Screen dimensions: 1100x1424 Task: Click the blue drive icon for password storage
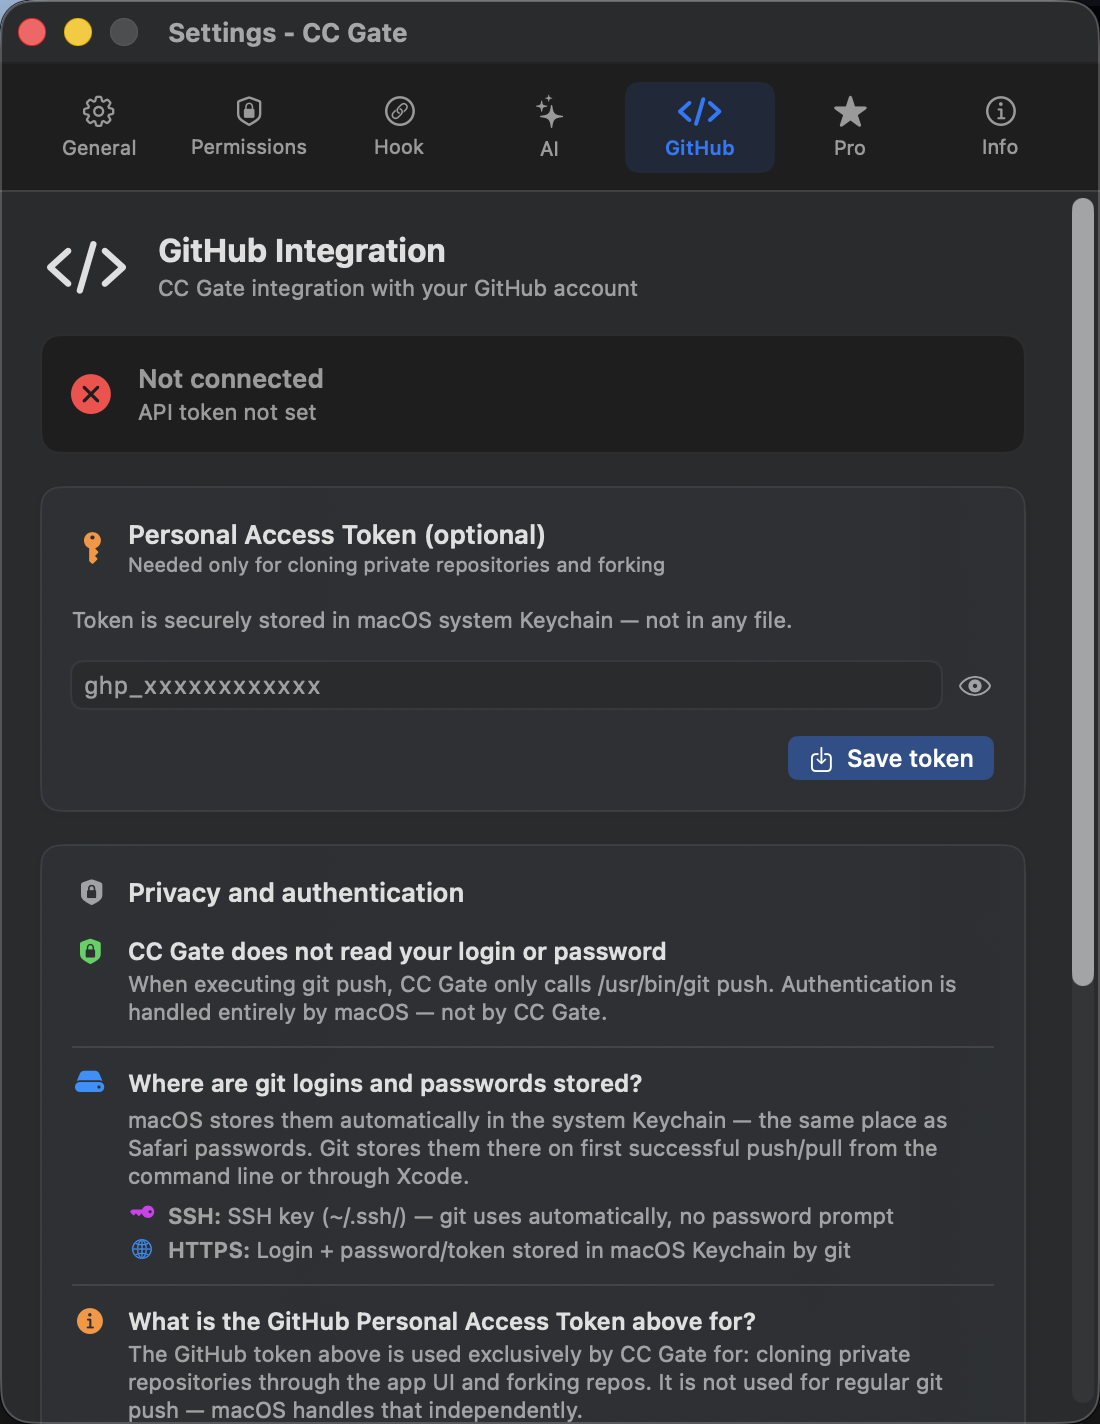click(x=91, y=1081)
